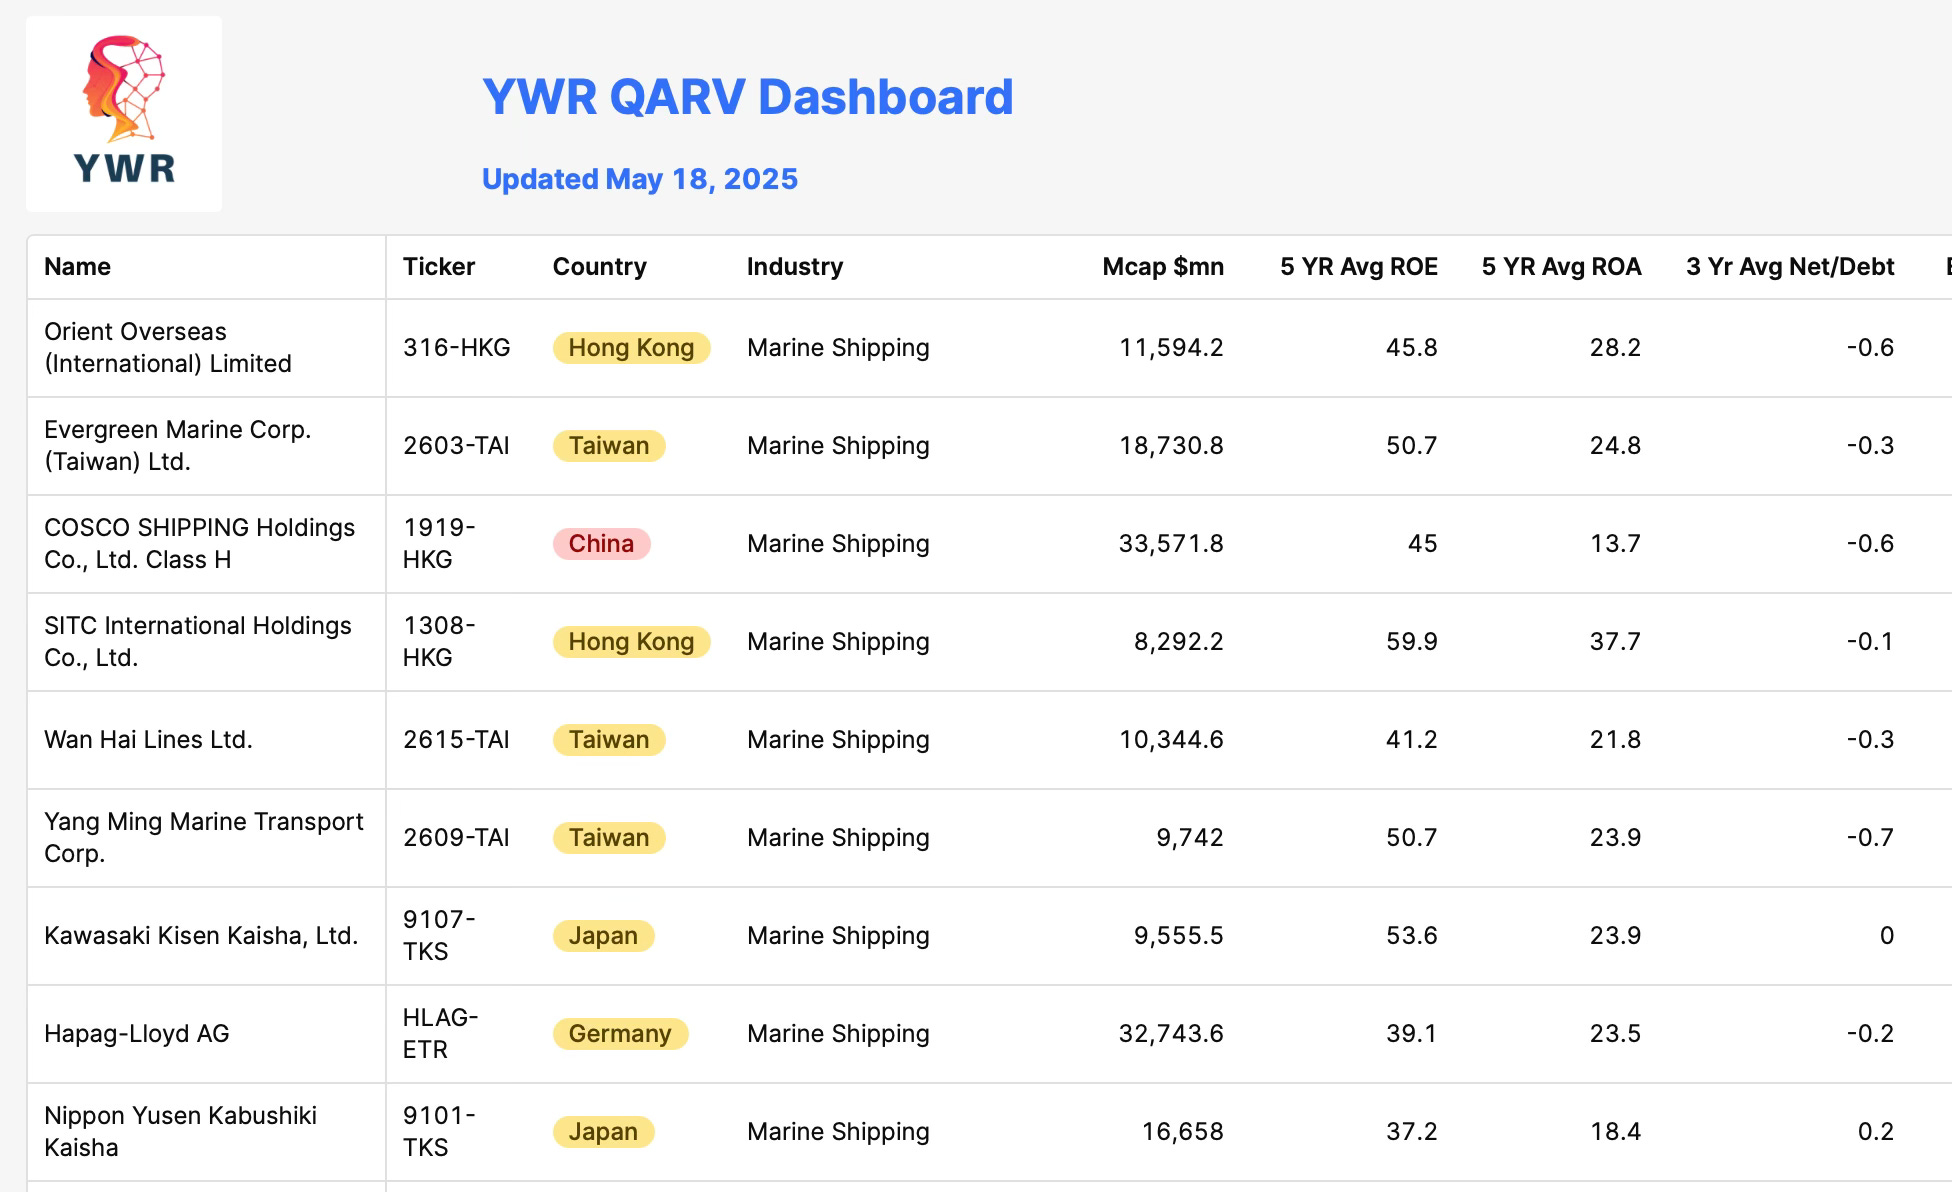Click ROA value 28.2
The width and height of the screenshot is (1952, 1192).
pyautogui.click(x=1616, y=348)
